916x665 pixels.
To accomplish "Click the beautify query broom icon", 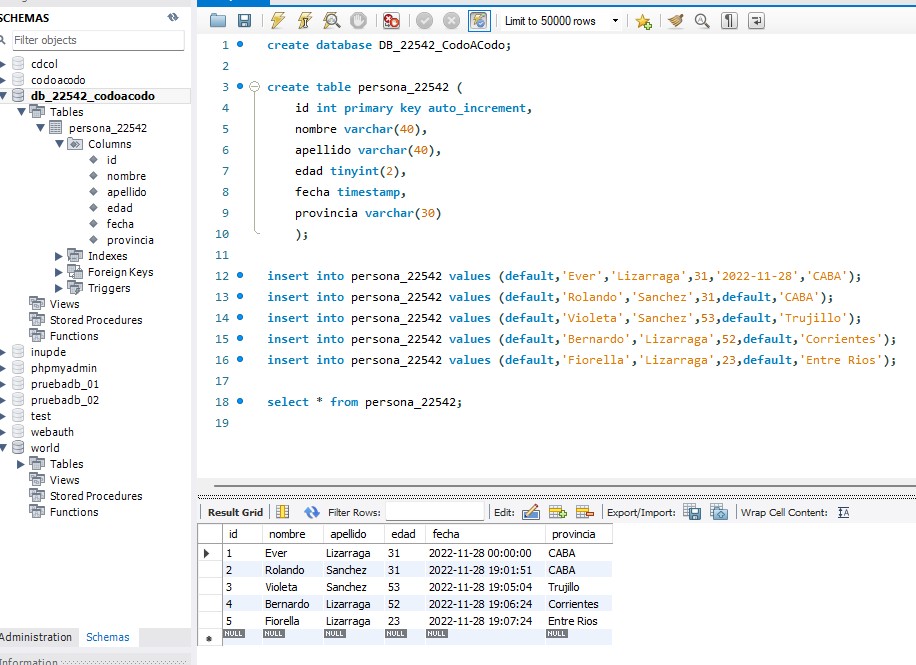I will tap(675, 21).
